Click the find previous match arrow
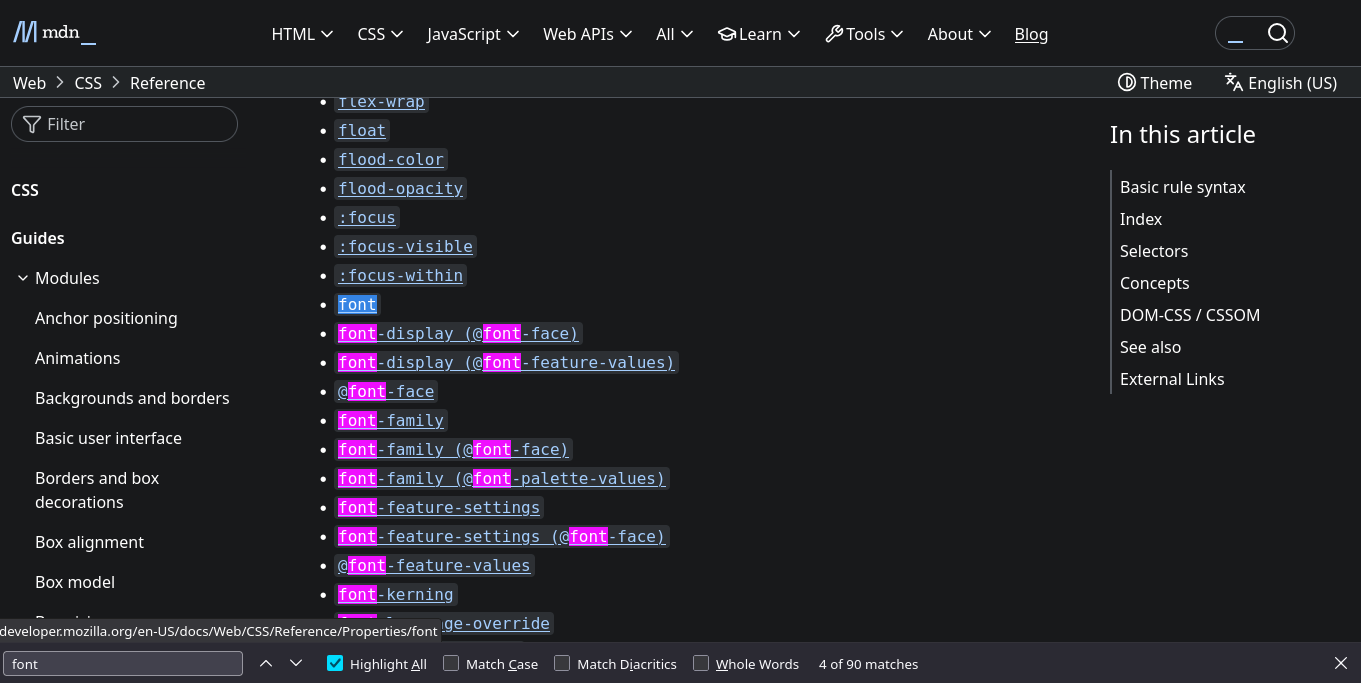 click(266, 664)
